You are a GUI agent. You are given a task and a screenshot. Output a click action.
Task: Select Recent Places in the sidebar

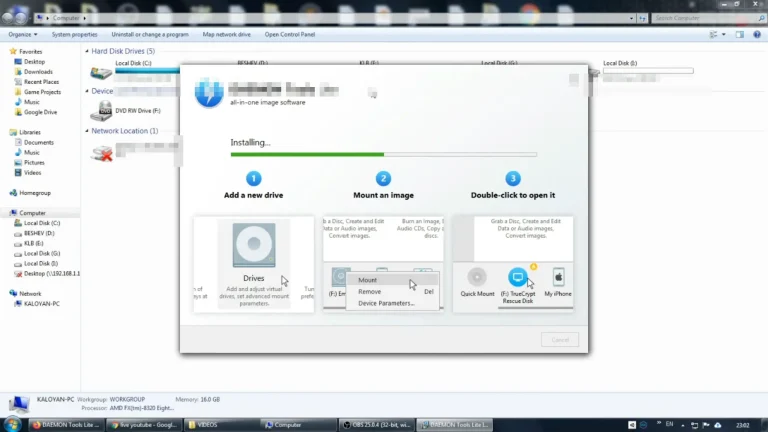pos(41,82)
